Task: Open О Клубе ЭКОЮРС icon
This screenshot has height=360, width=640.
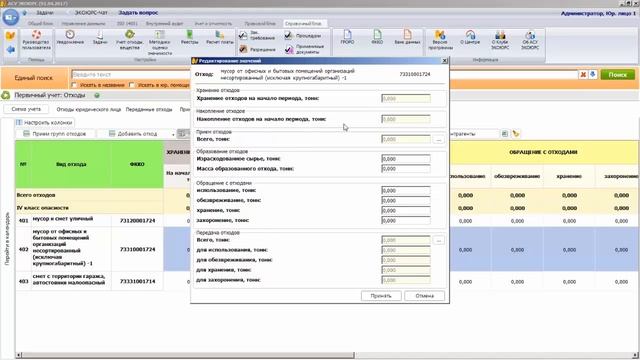Action: point(500,40)
